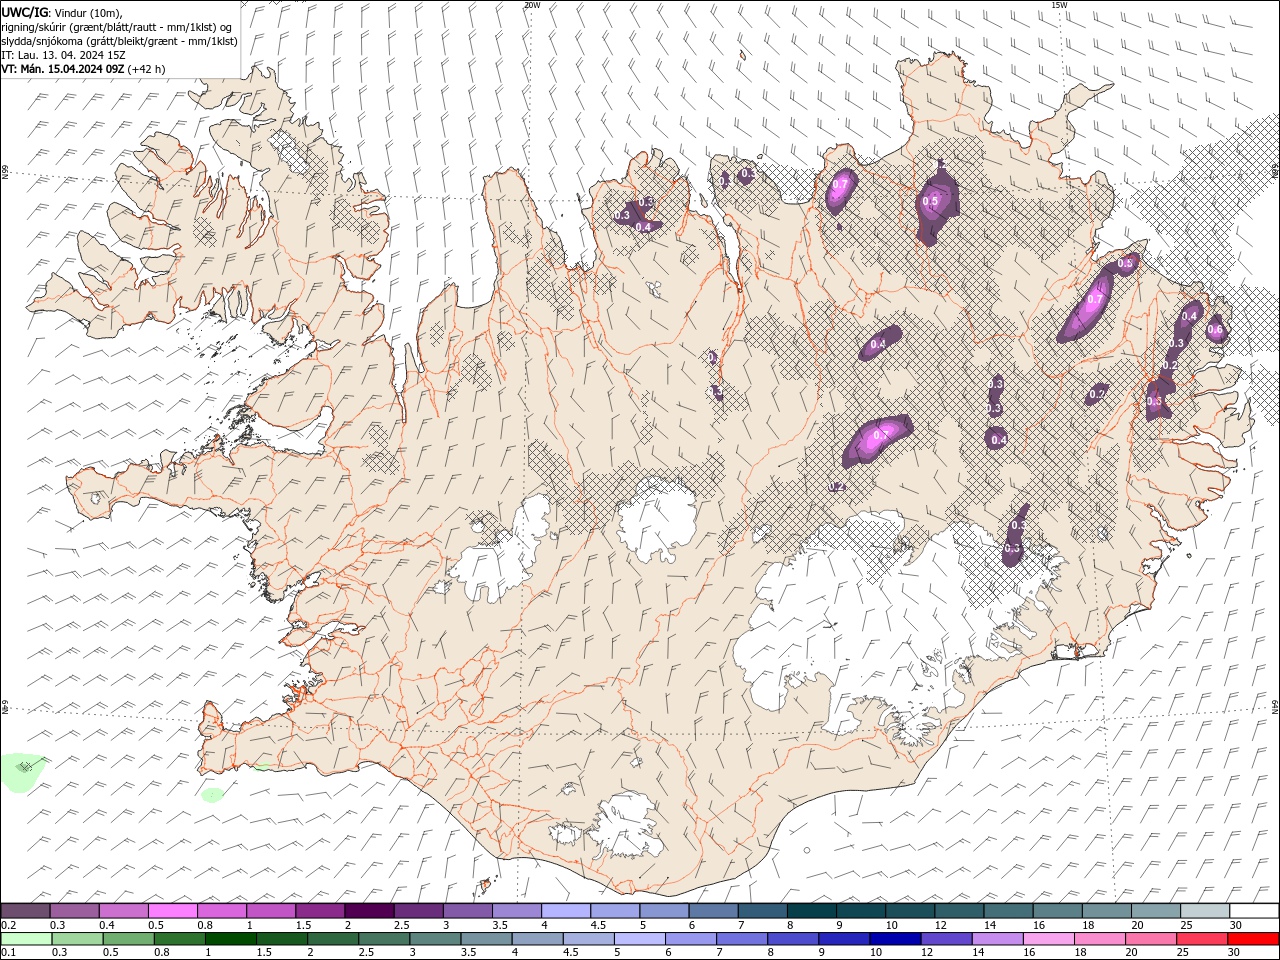Viewport: 1280px width, 960px height.
Task: Pick the light grey 25 snow legend swatch
Action: click(1204, 911)
